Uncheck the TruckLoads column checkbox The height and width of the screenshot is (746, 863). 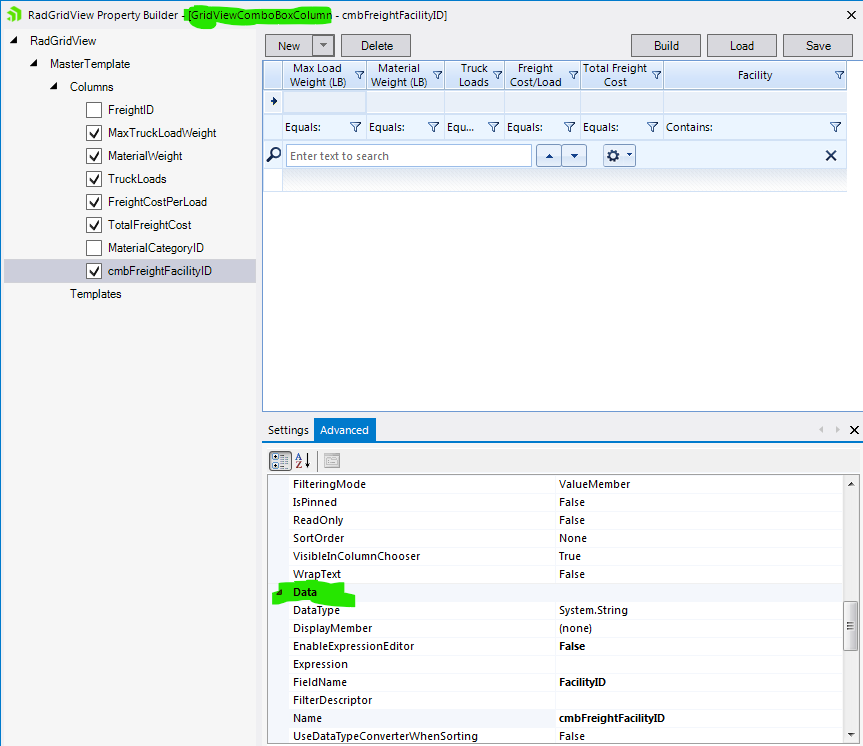pyautogui.click(x=94, y=179)
